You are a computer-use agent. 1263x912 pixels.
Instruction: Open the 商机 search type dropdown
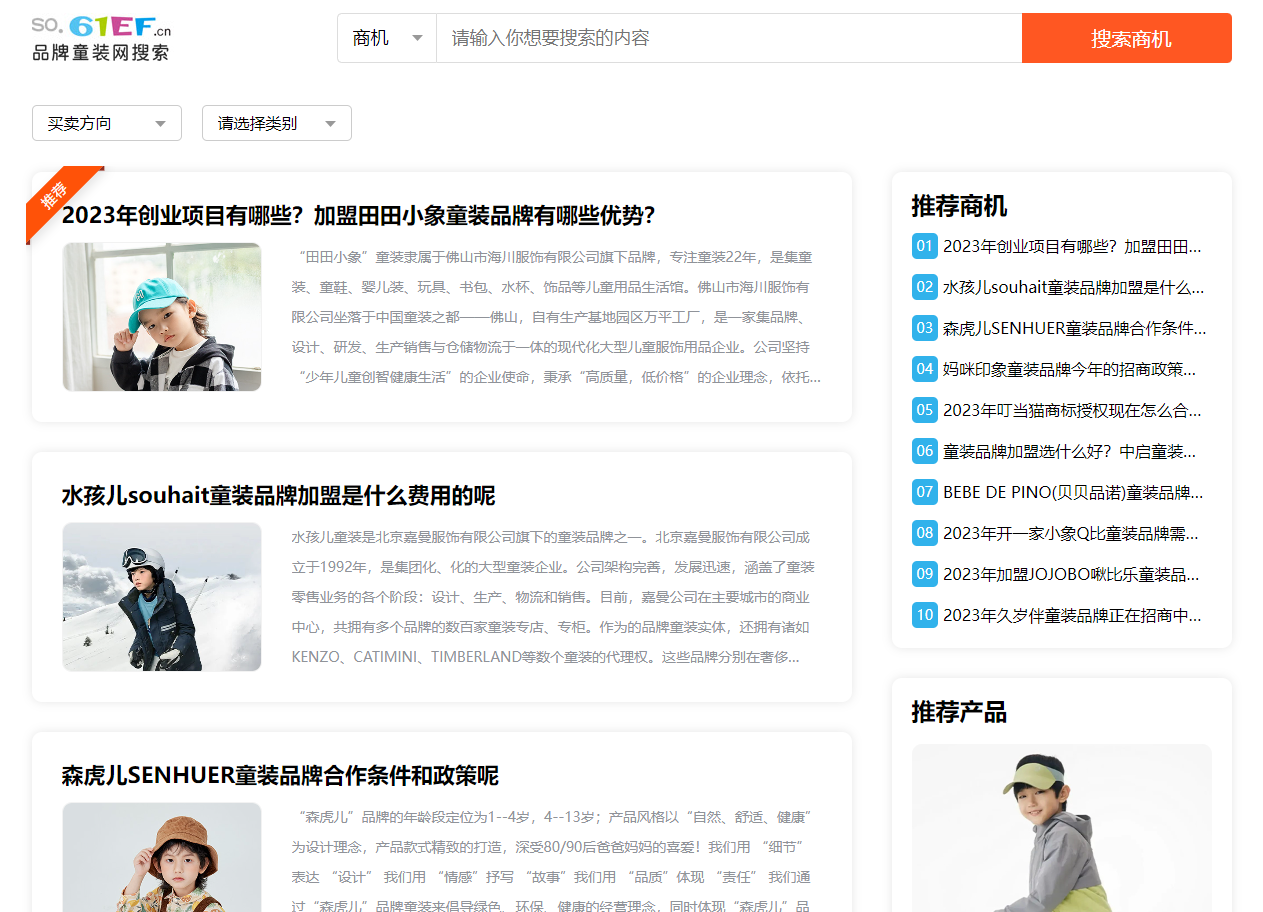387,38
